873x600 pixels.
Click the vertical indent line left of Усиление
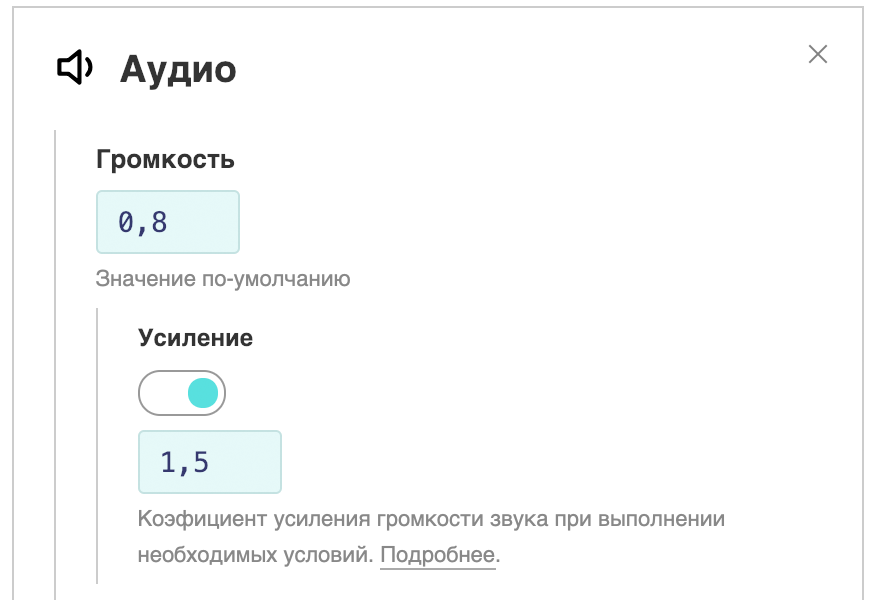pos(97,445)
